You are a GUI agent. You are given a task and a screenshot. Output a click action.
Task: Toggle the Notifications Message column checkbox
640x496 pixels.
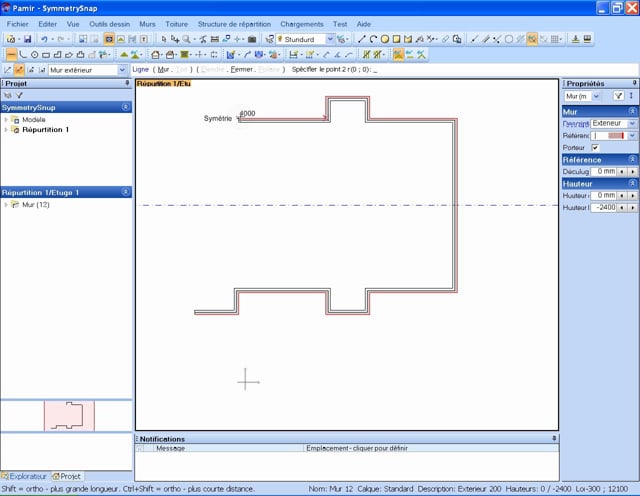pos(141,448)
